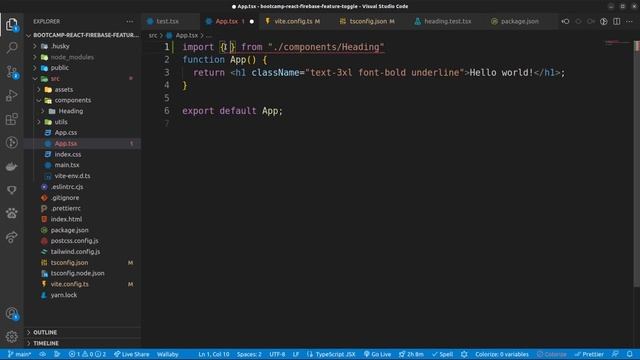Image resolution: width=640 pixels, height=360 pixels.
Task: Toggle Go Live server
Action: pyautogui.click(x=377, y=354)
